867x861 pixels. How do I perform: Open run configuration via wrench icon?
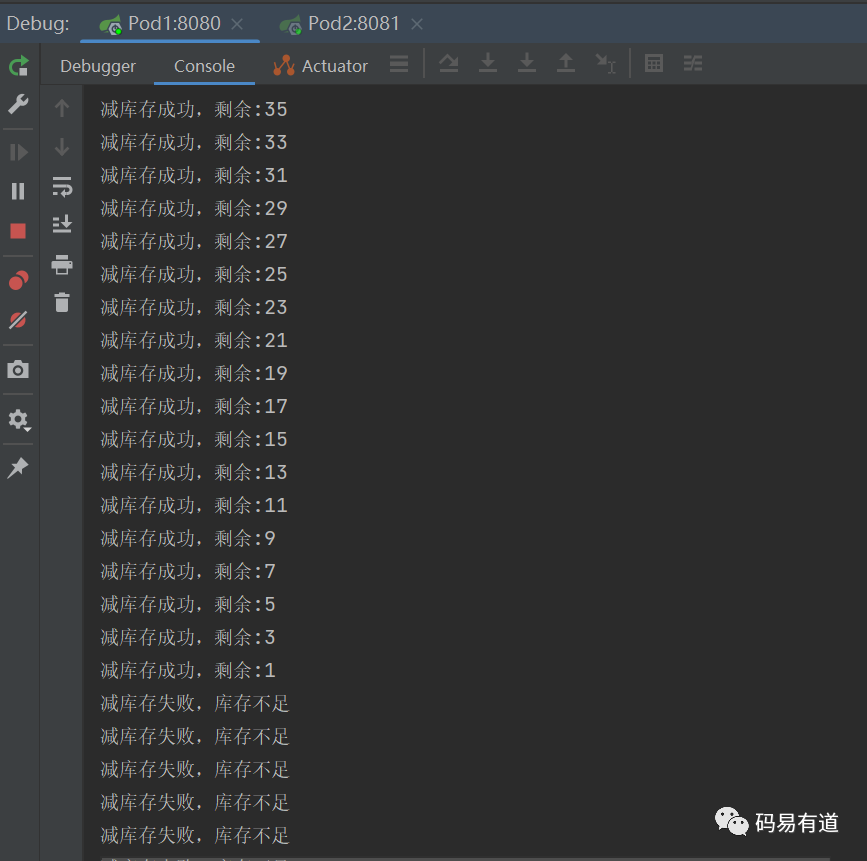18,104
